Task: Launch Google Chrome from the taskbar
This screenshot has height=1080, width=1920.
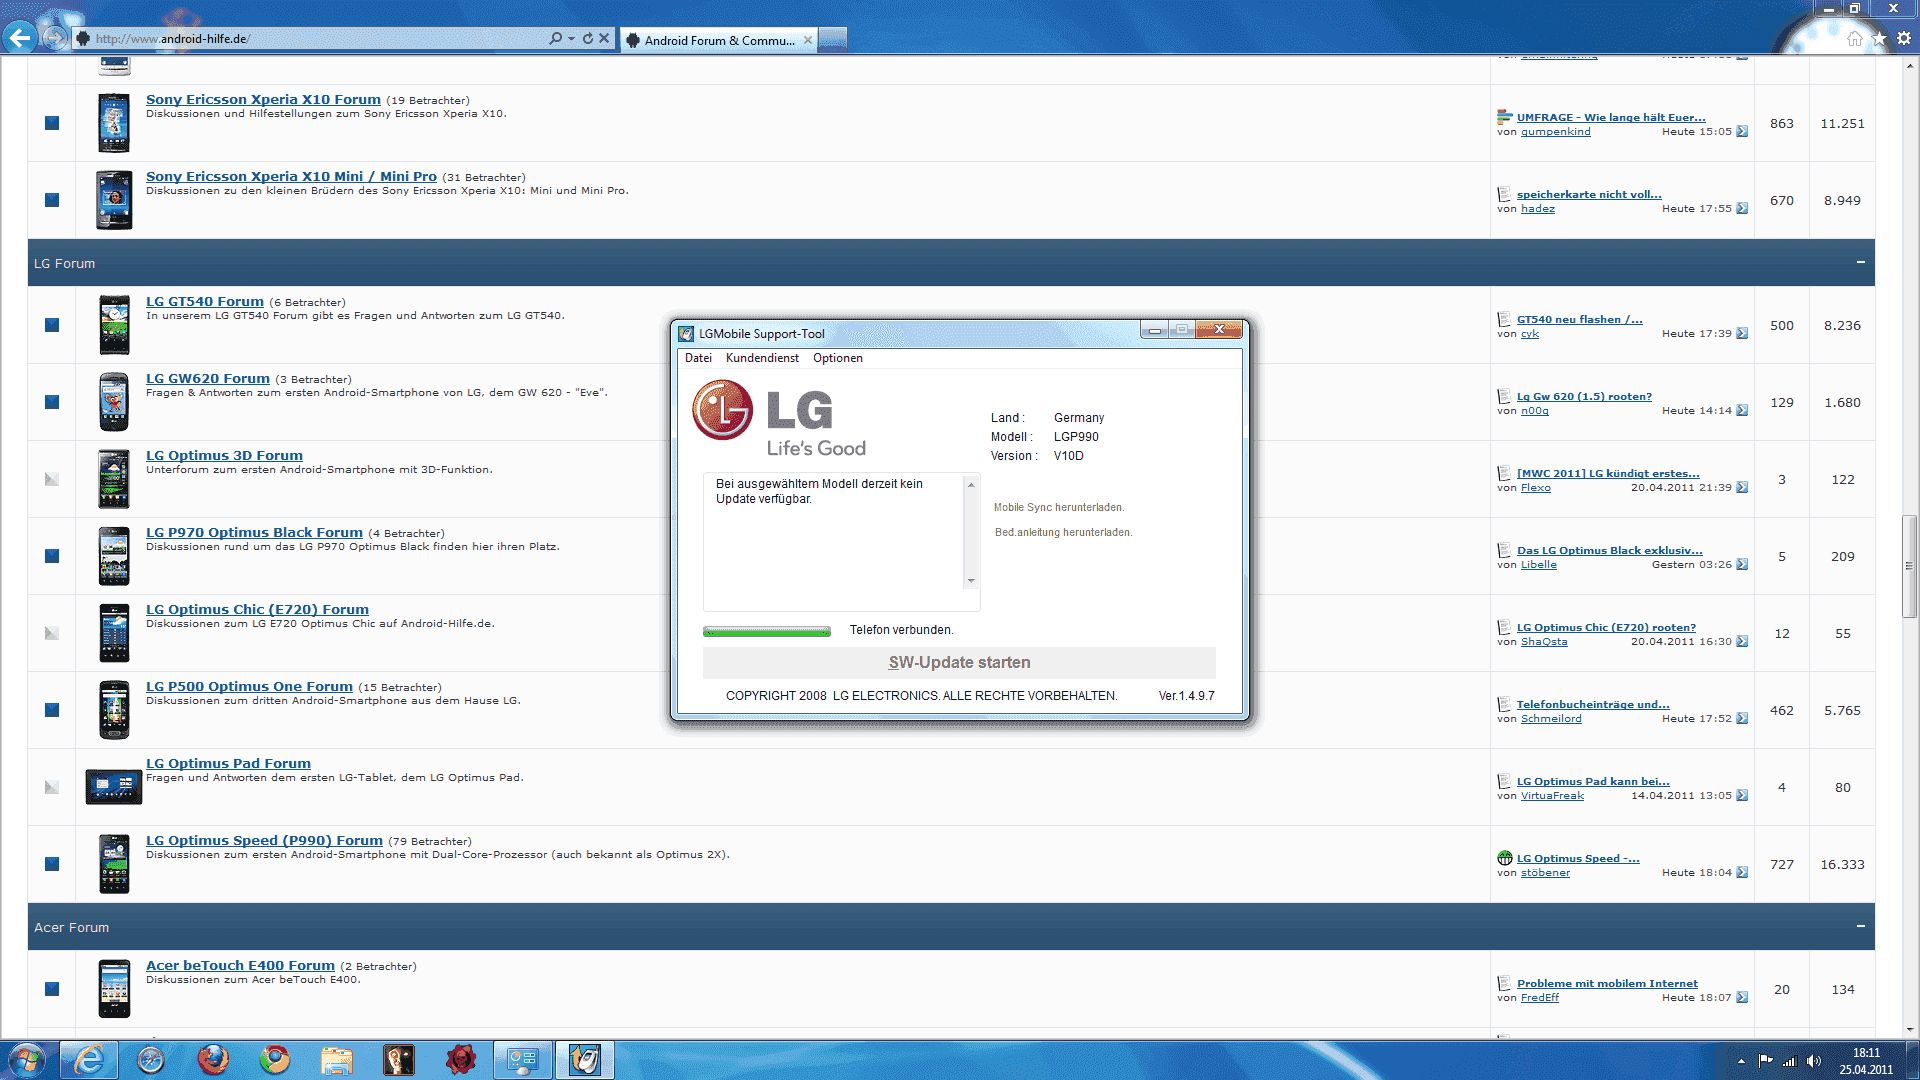Action: click(275, 1060)
